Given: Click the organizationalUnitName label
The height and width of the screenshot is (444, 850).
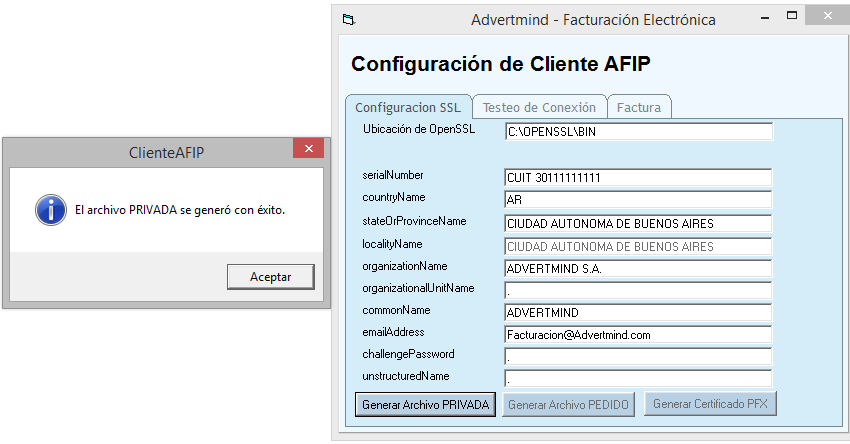Looking at the screenshot, I should point(418,288).
